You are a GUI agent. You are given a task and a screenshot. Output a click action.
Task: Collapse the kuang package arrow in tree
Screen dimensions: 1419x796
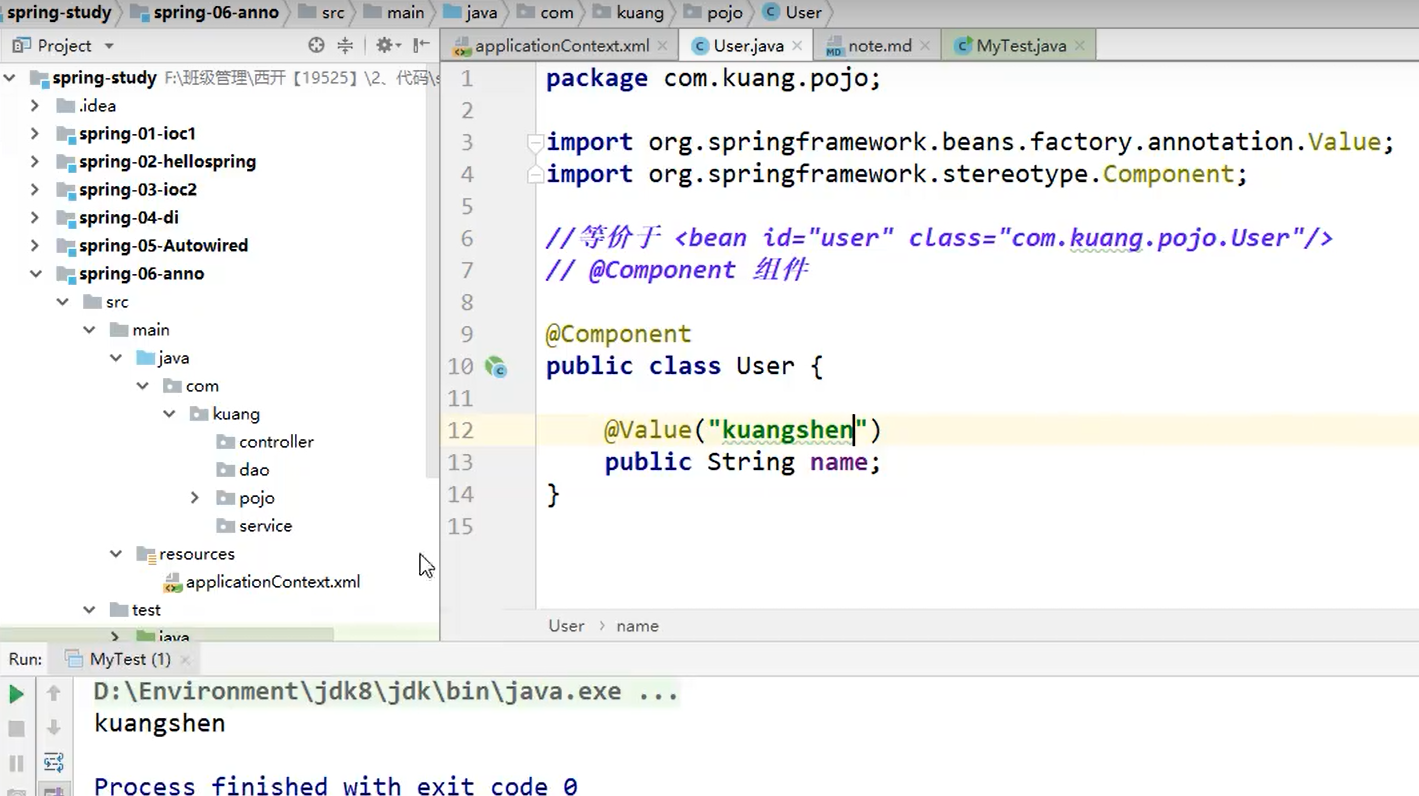pyautogui.click(x=169, y=414)
